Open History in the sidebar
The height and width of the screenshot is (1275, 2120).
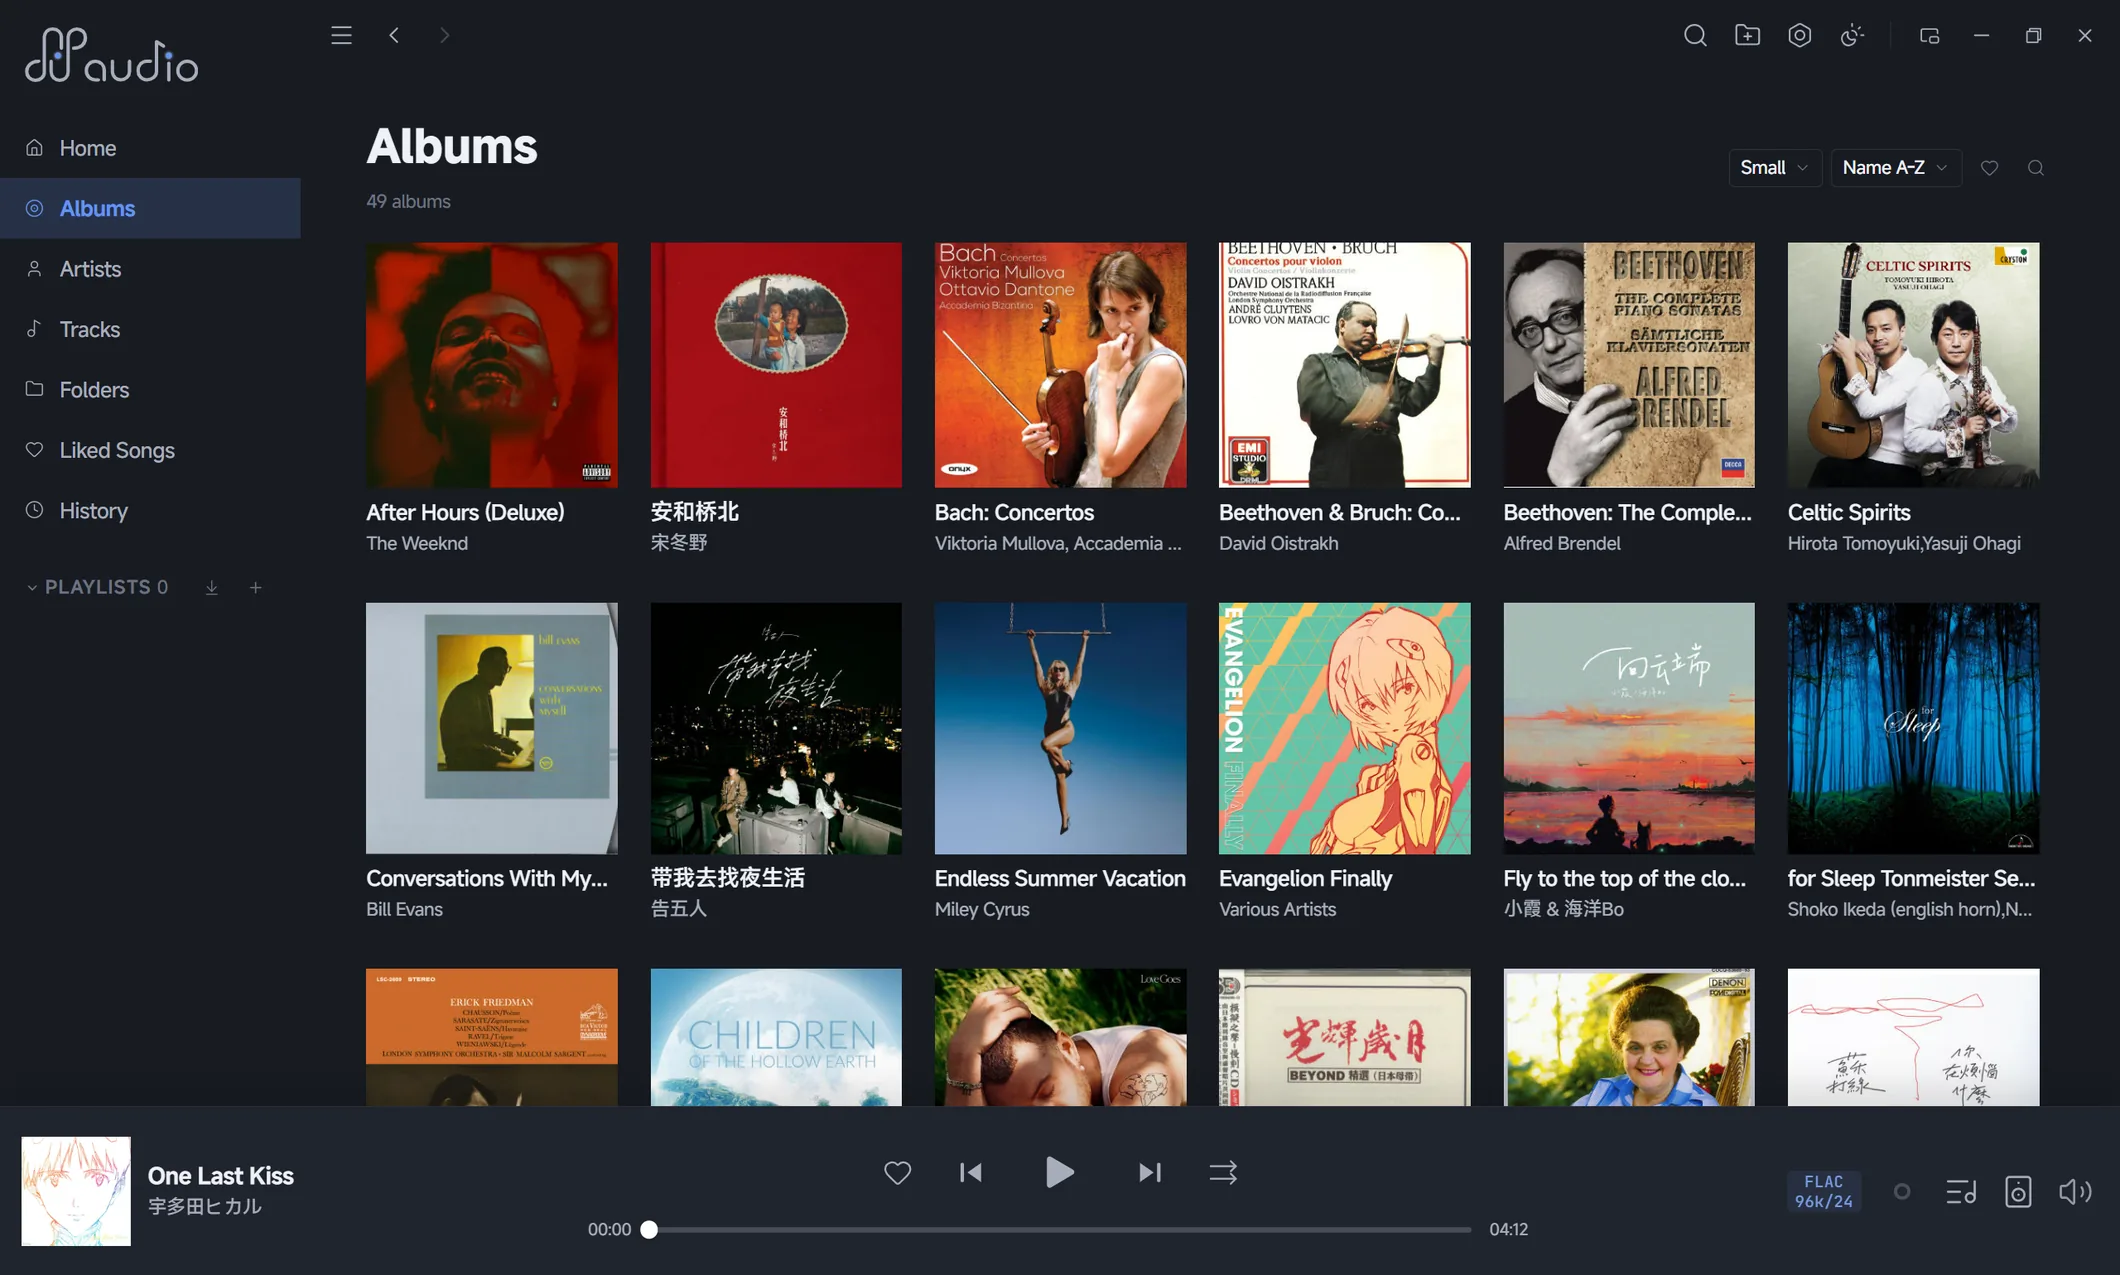(x=150, y=511)
